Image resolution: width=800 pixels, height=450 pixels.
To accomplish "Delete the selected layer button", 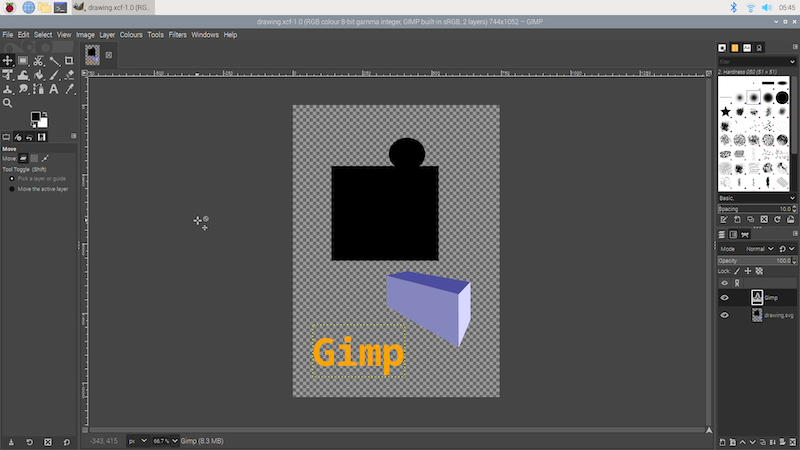I will tap(792, 442).
